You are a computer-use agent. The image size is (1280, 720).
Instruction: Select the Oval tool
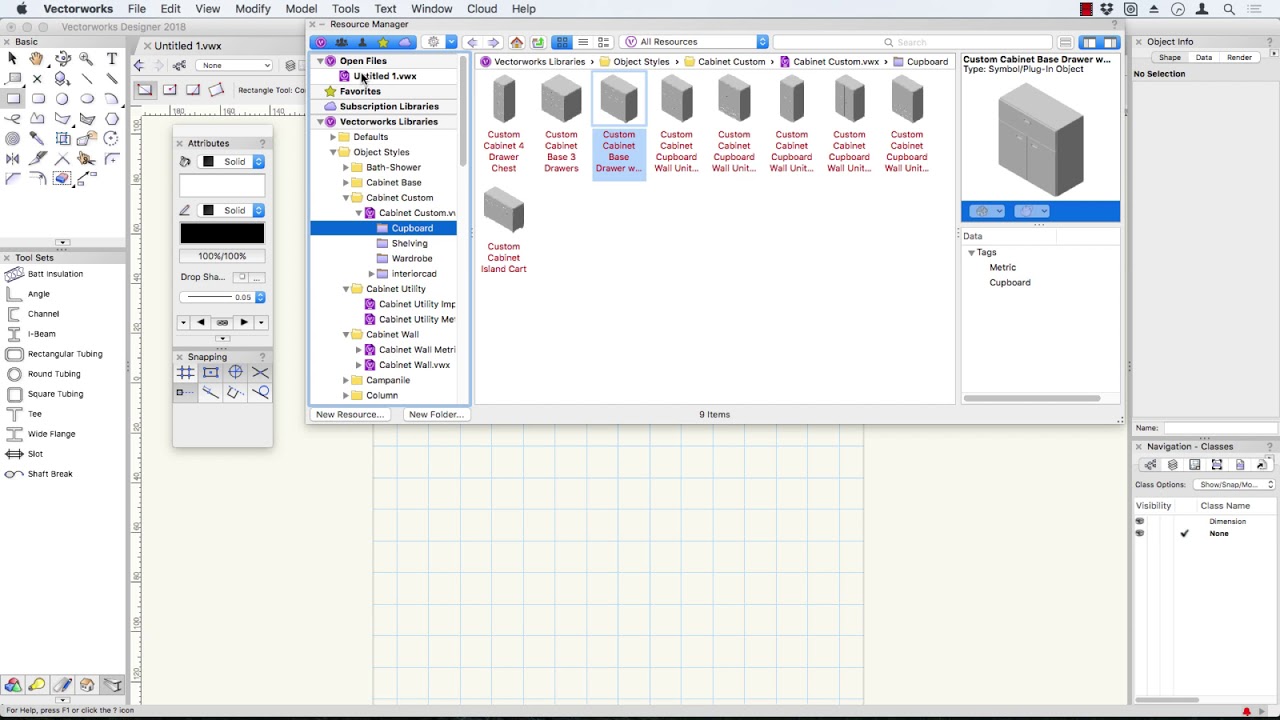coord(87,98)
